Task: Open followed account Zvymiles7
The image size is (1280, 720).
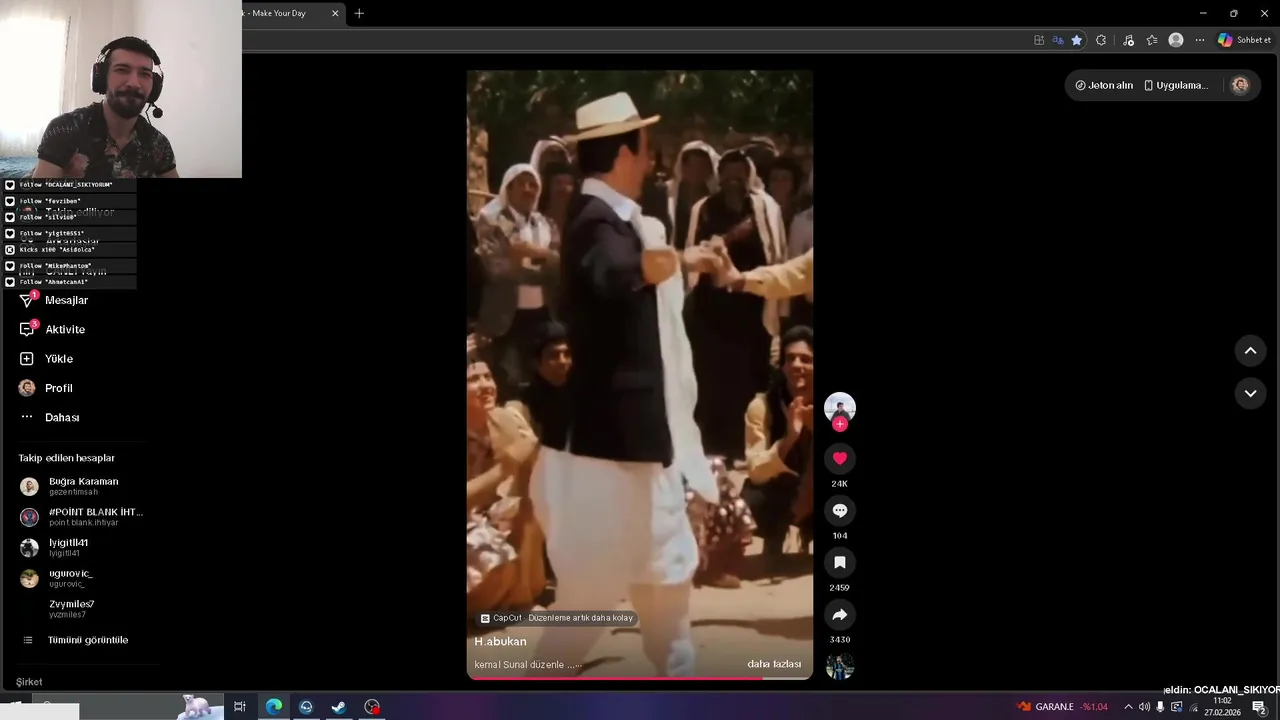Action: pos(71,609)
